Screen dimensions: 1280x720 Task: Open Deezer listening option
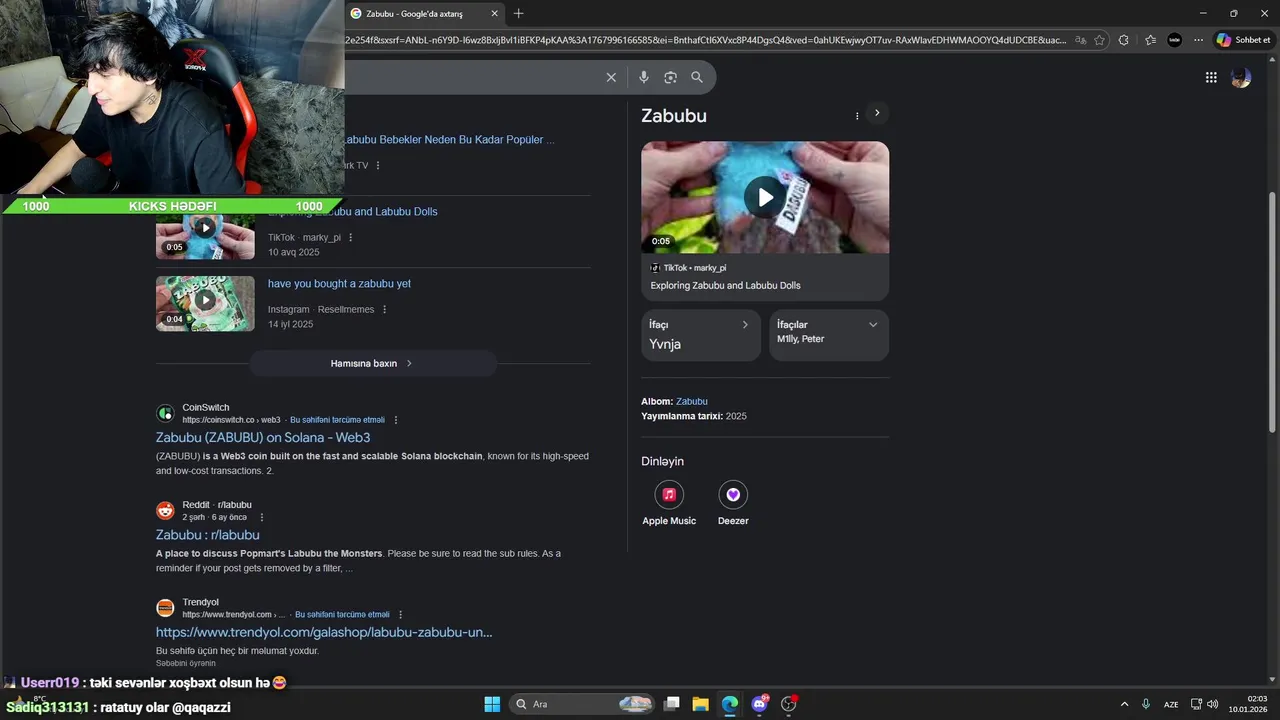point(733,503)
